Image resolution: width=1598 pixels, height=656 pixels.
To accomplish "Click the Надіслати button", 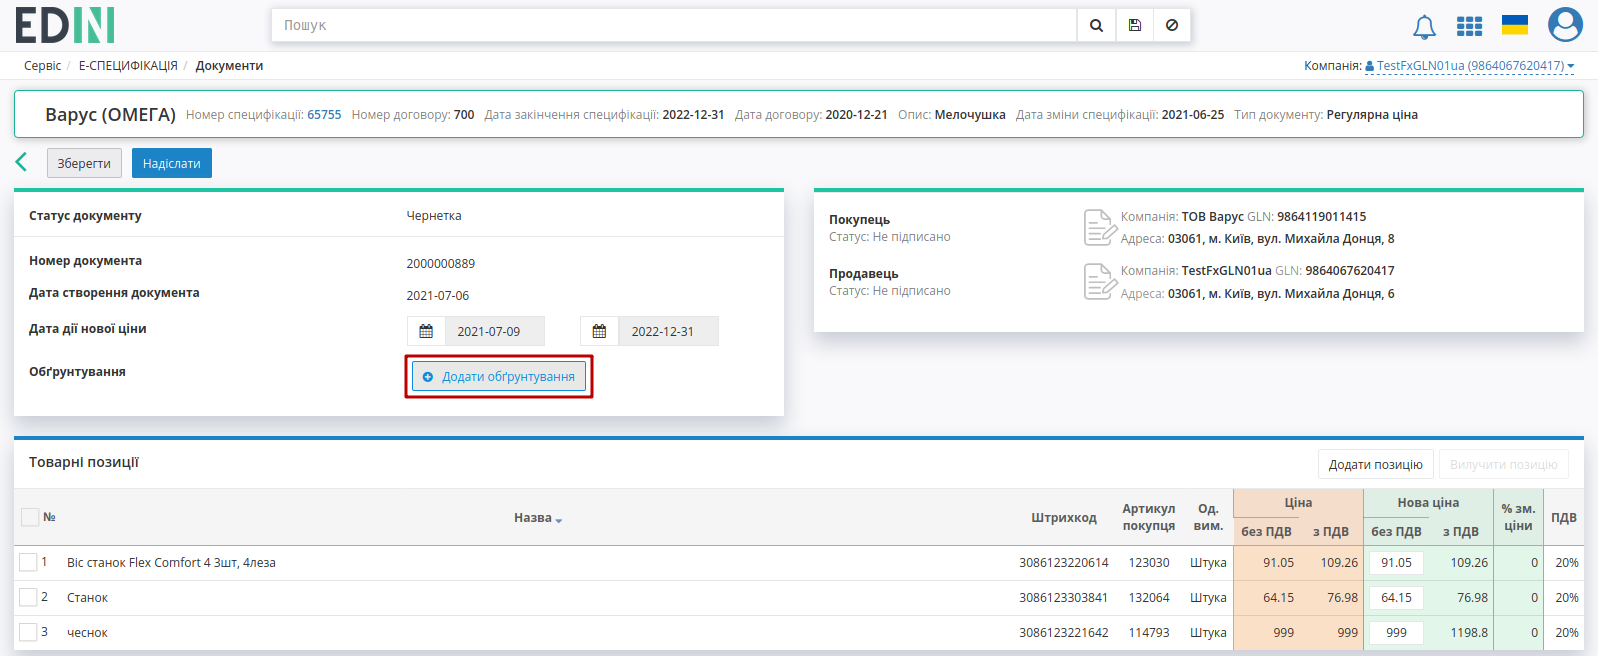I will pyautogui.click(x=172, y=163).
